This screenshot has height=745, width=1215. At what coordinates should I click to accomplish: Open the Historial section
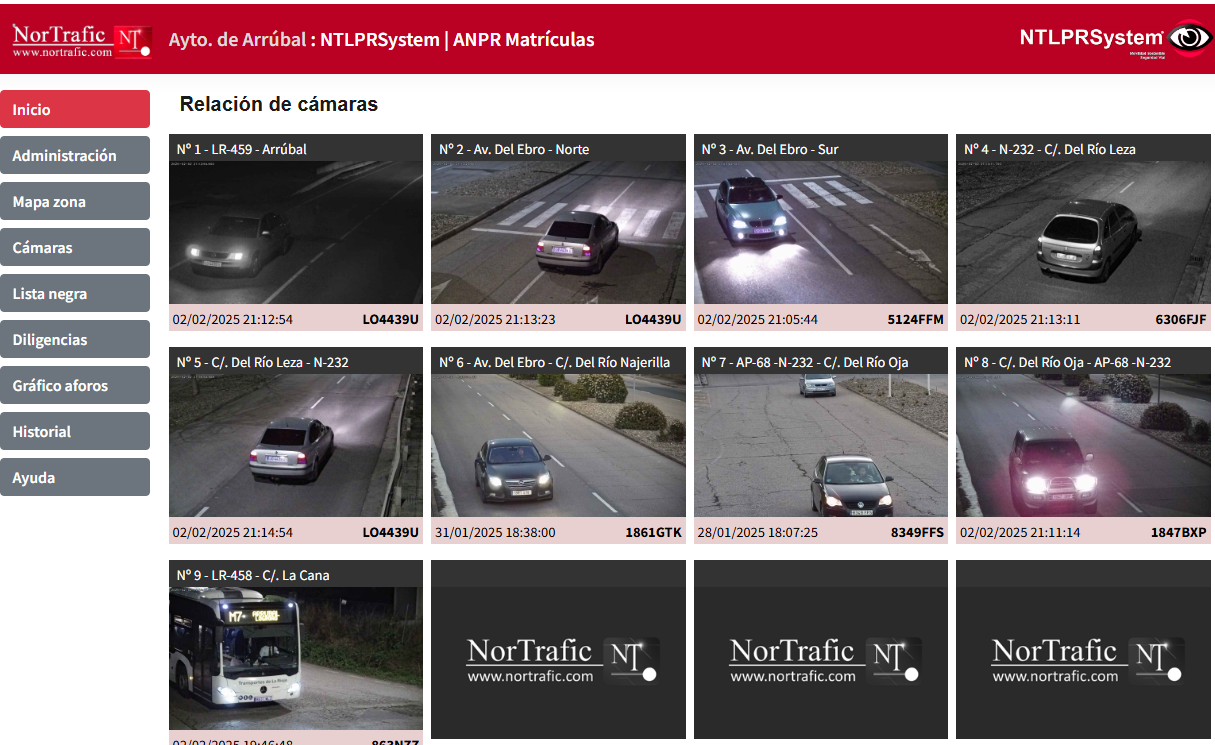click(75, 431)
